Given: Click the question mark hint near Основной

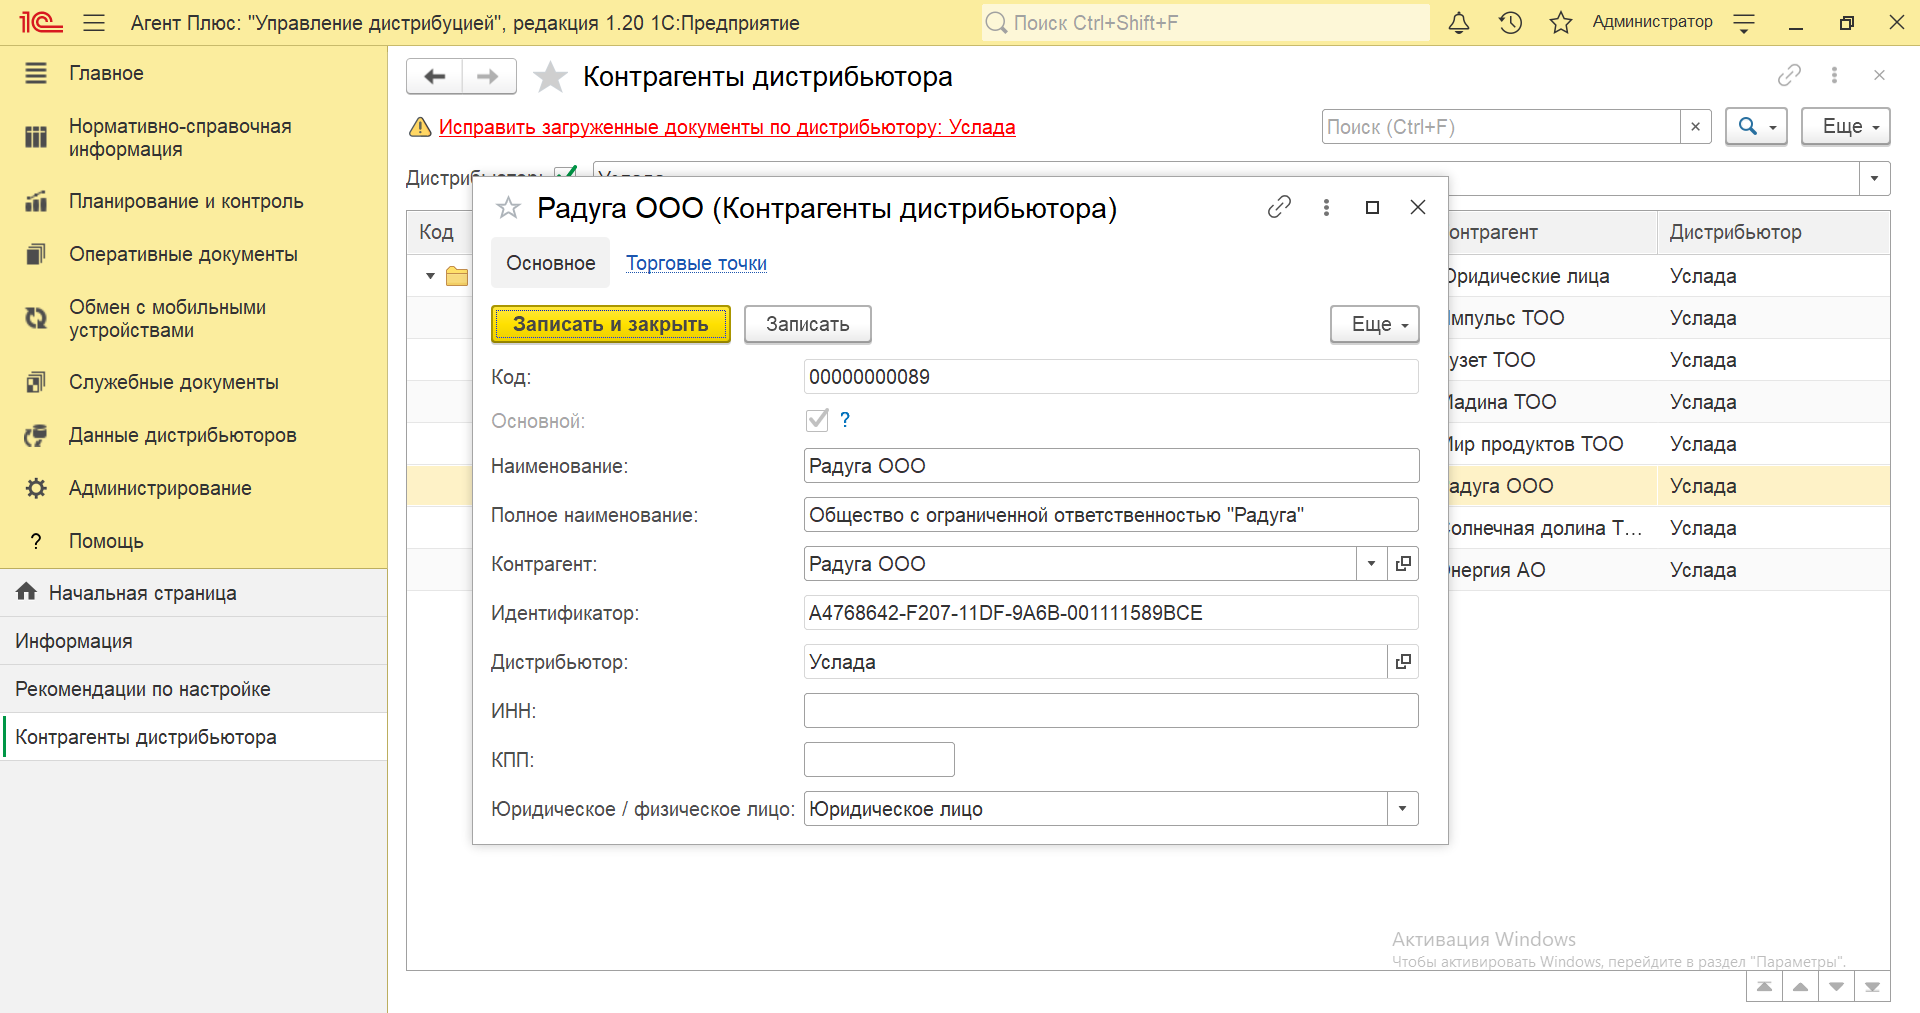Looking at the screenshot, I should 845,420.
